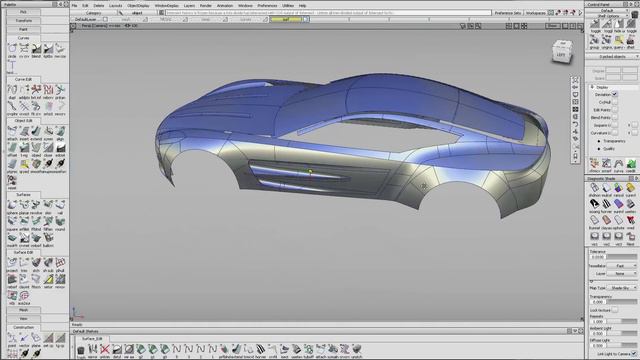Select the round surface tool
Screen dimensions: 640x360
tap(60, 222)
